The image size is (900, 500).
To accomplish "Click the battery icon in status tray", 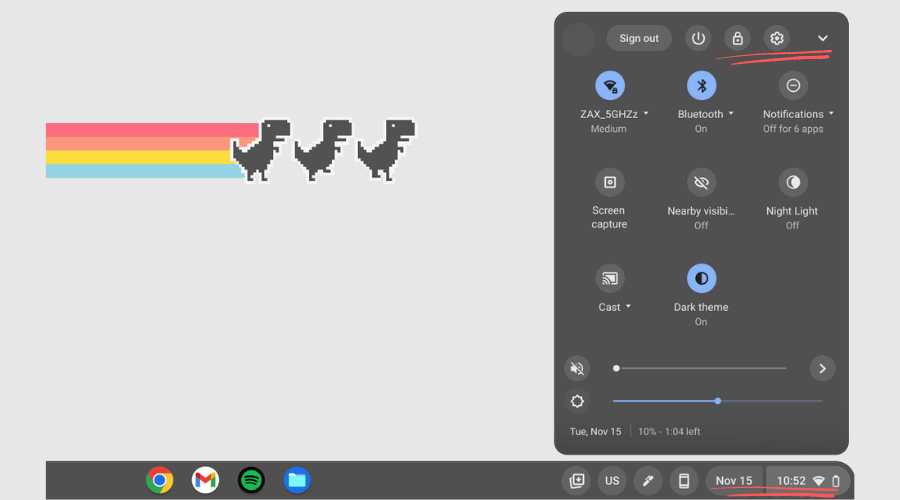I will pos(836,481).
